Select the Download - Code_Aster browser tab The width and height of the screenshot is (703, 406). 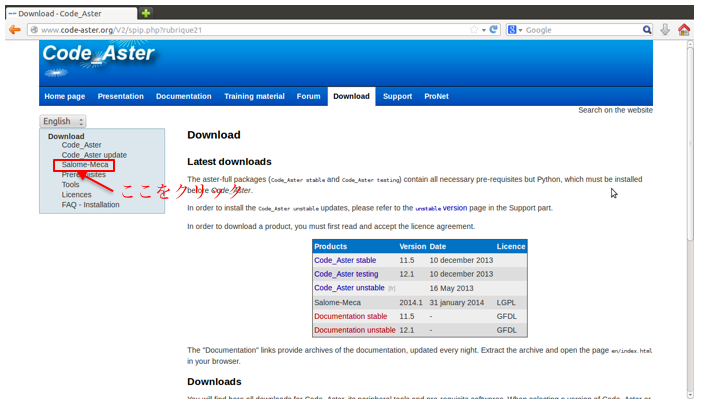(72, 13)
